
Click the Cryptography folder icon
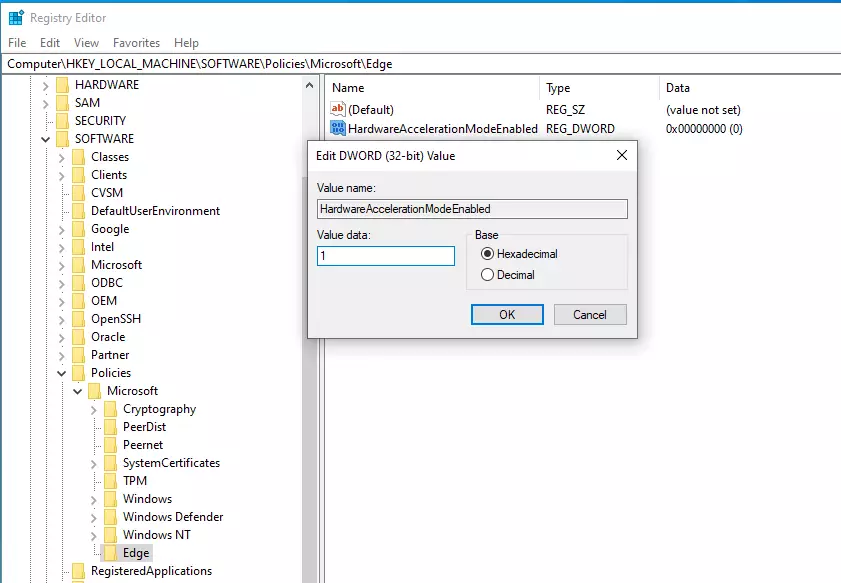tap(110, 409)
